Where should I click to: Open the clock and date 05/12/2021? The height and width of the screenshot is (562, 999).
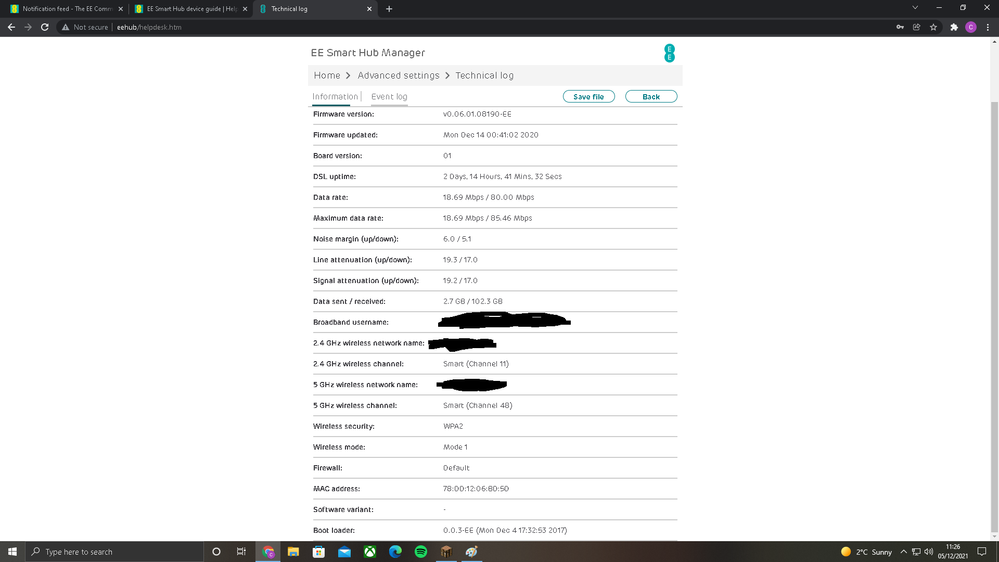click(x=952, y=552)
